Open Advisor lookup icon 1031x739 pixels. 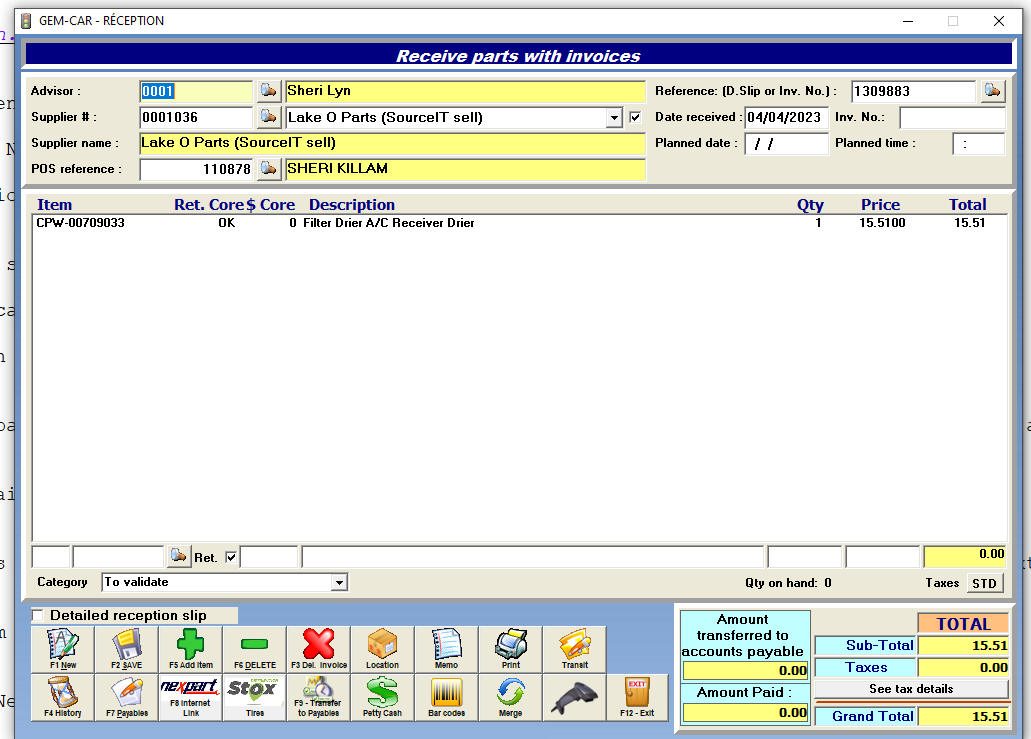[x=268, y=91]
